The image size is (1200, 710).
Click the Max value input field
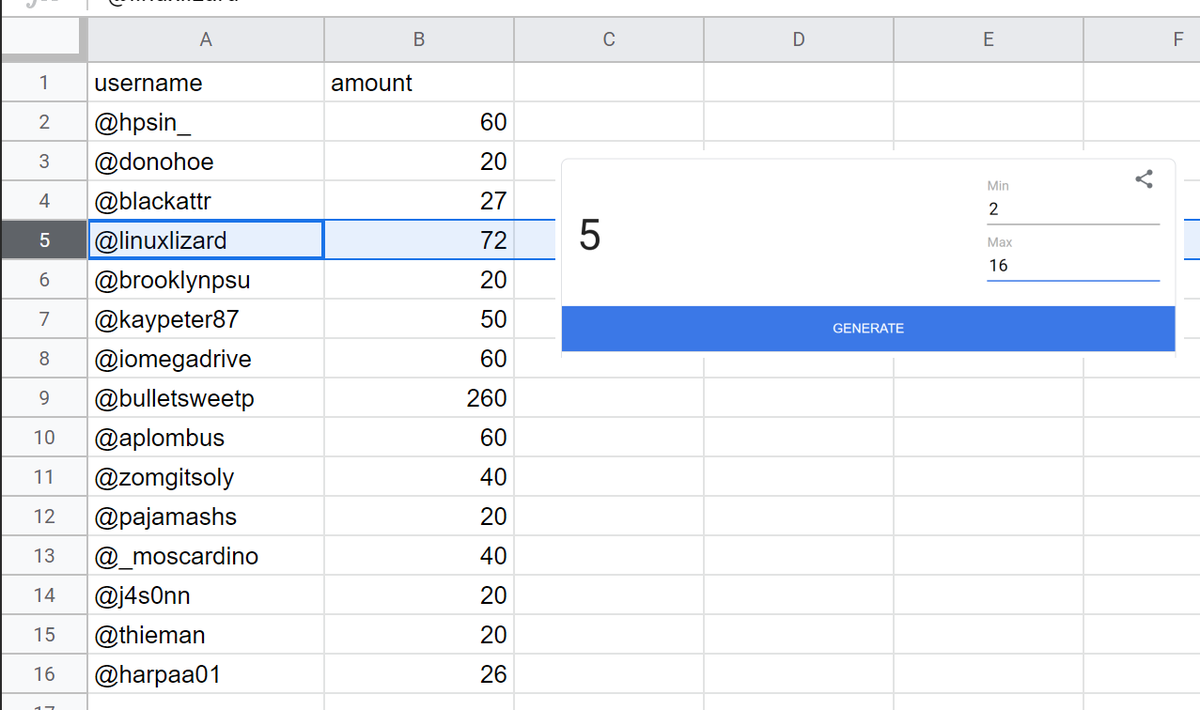pos(1072,266)
